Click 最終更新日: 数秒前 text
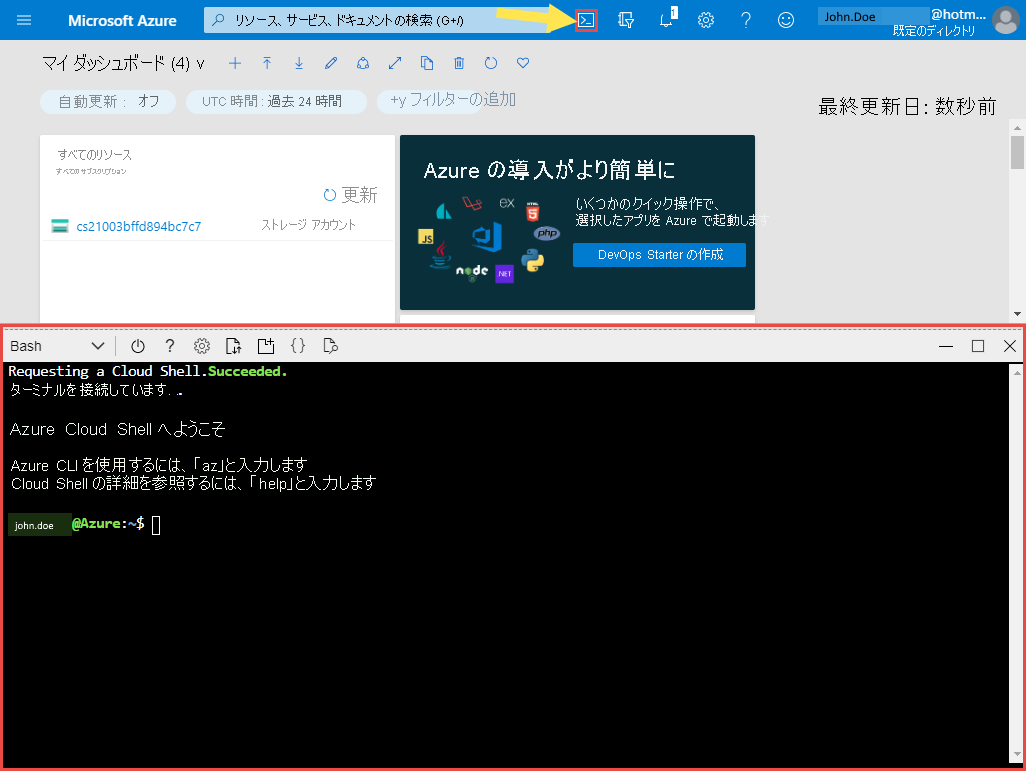Image resolution: width=1026 pixels, height=771 pixels. click(907, 107)
